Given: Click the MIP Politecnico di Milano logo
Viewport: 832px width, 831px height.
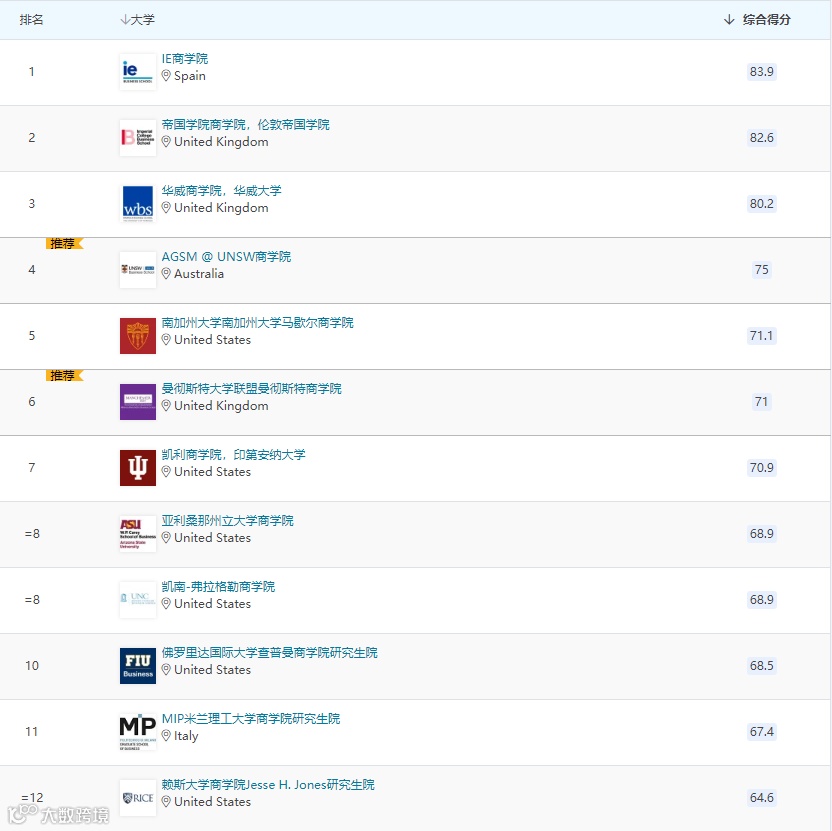Looking at the screenshot, I should (137, 731).
